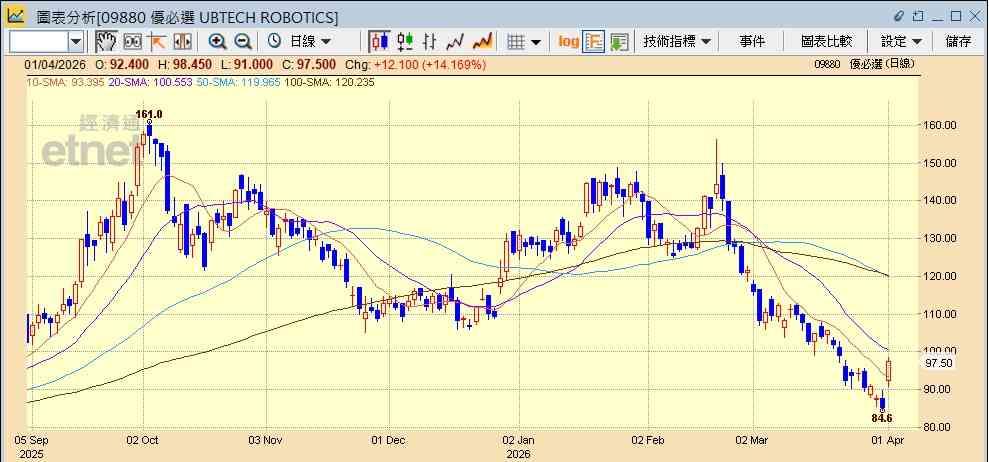This screenshot has width=989, height=462.
Task: Select the candlestick chart type icon
Action: pyautogui.click(x=379, y=42)
